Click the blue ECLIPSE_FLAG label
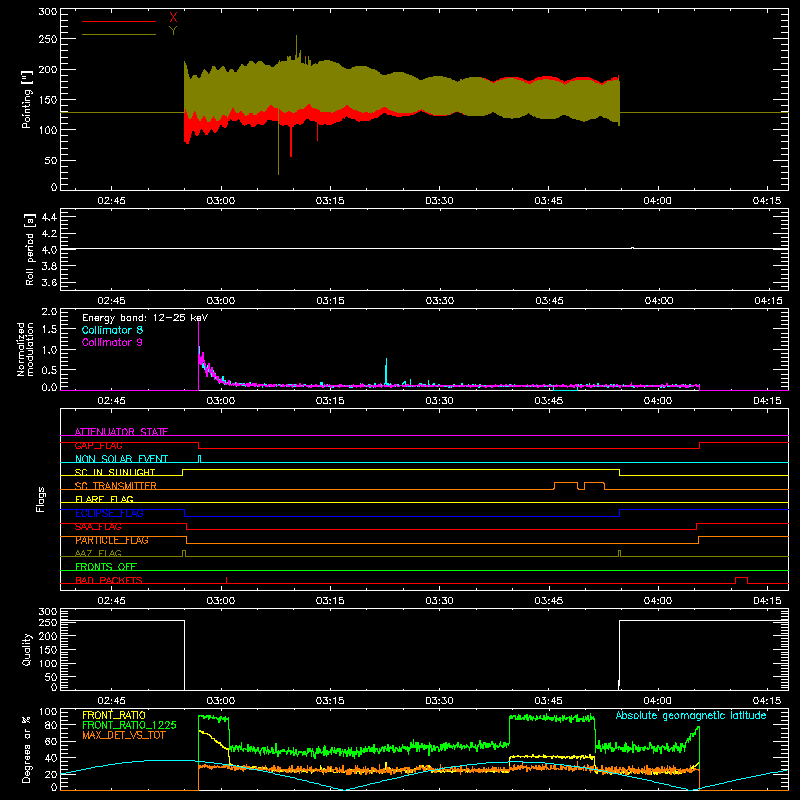The image size is (800, 800). point(109,513)
